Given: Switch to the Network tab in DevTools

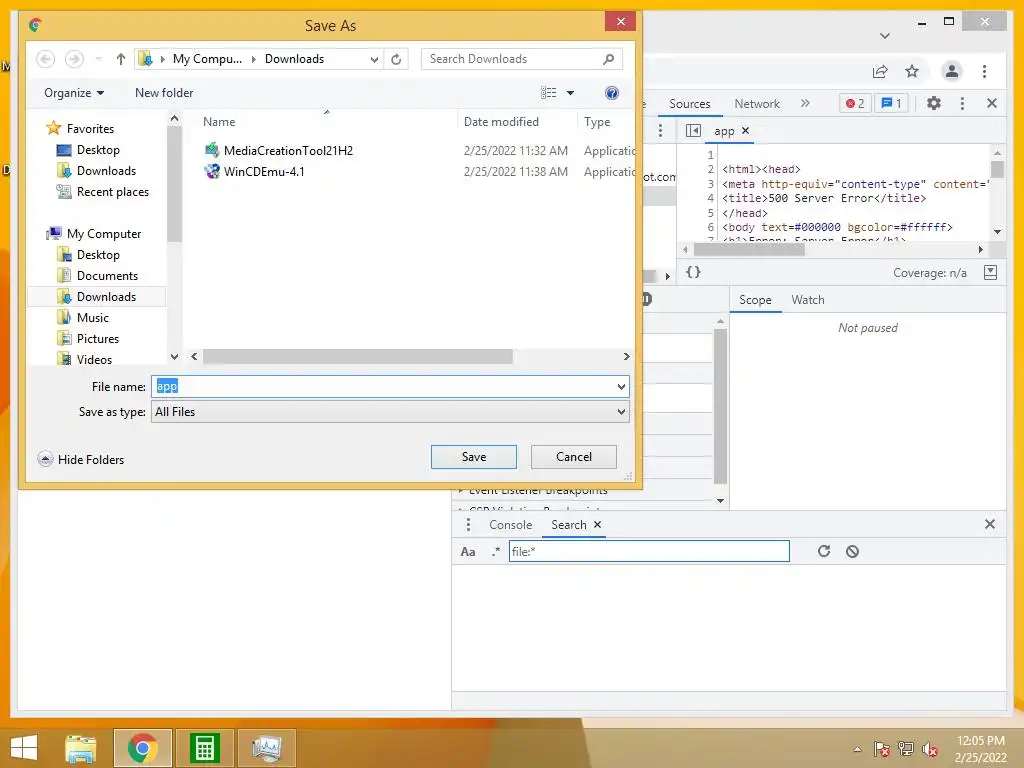Looking at the screenshot, I should [756, 103].
